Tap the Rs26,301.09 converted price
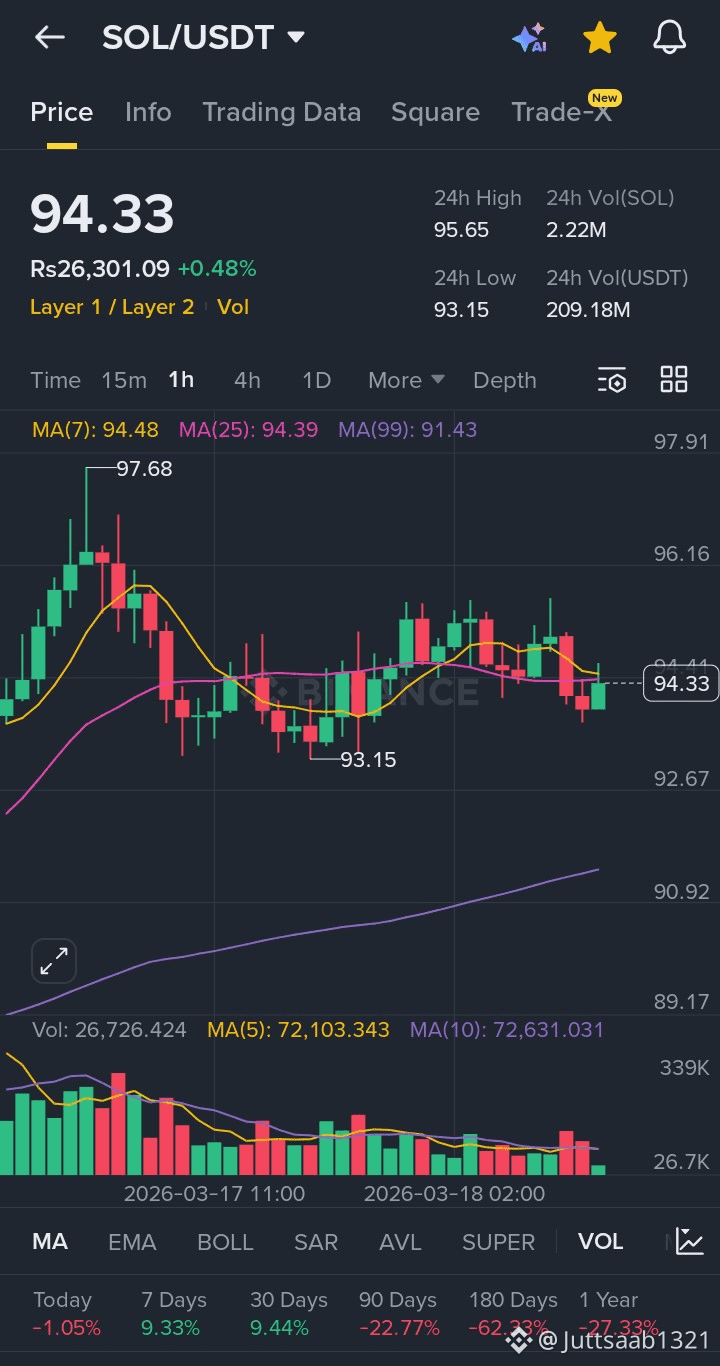Image resolution: width=720 pixels, height=1366 pixels. (x=100, y=268)
